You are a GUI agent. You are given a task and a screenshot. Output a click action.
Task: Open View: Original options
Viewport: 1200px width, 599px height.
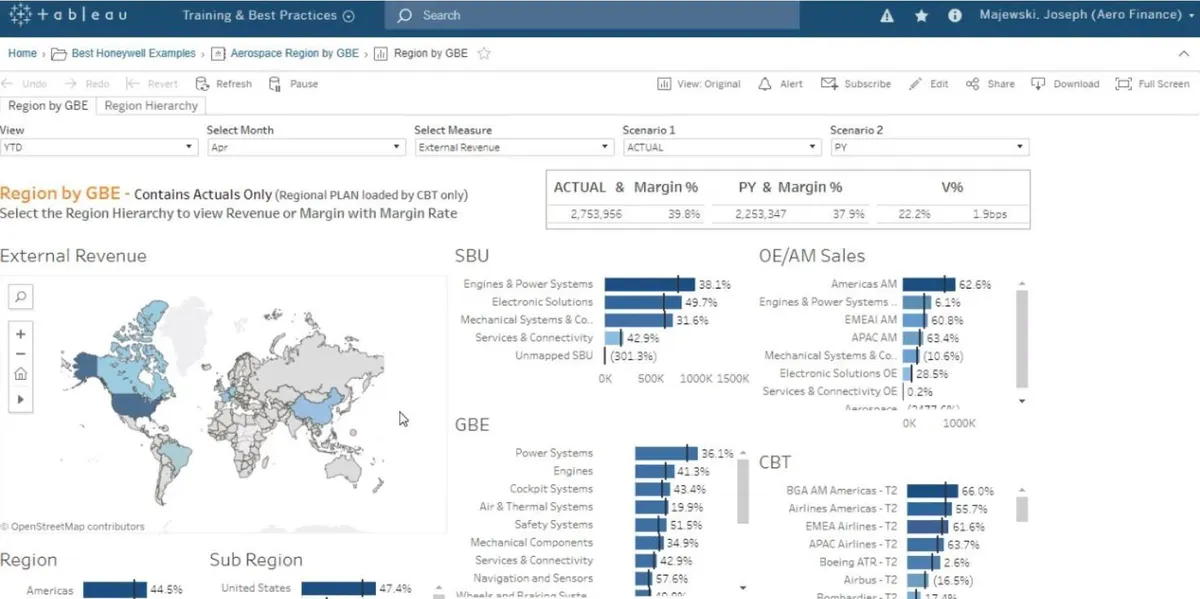click(x=699, y=84)
